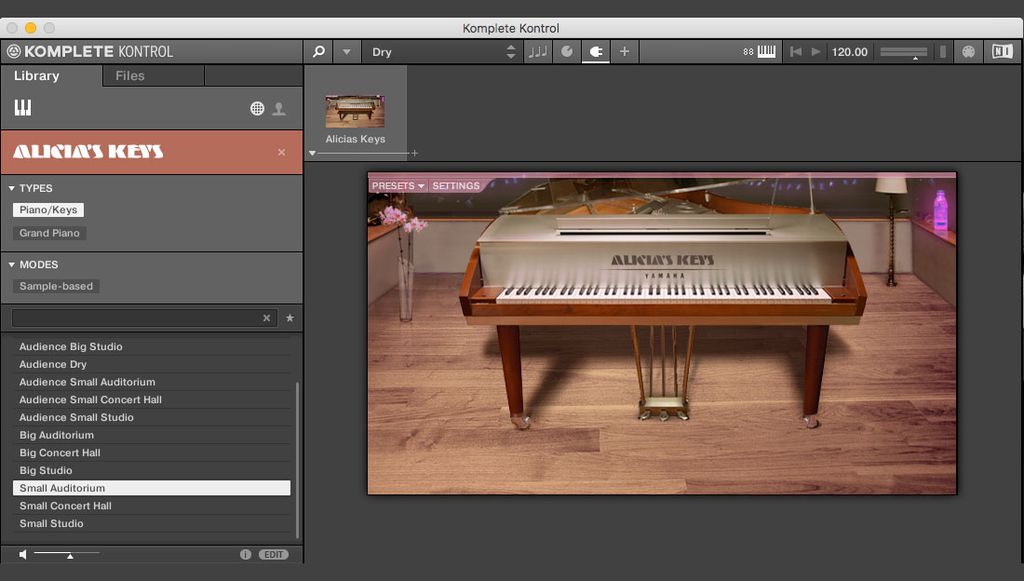Click the browser search magnifier icon
Image resolution: width=1024 pixels, height=581 pixels.
point(319,52)
